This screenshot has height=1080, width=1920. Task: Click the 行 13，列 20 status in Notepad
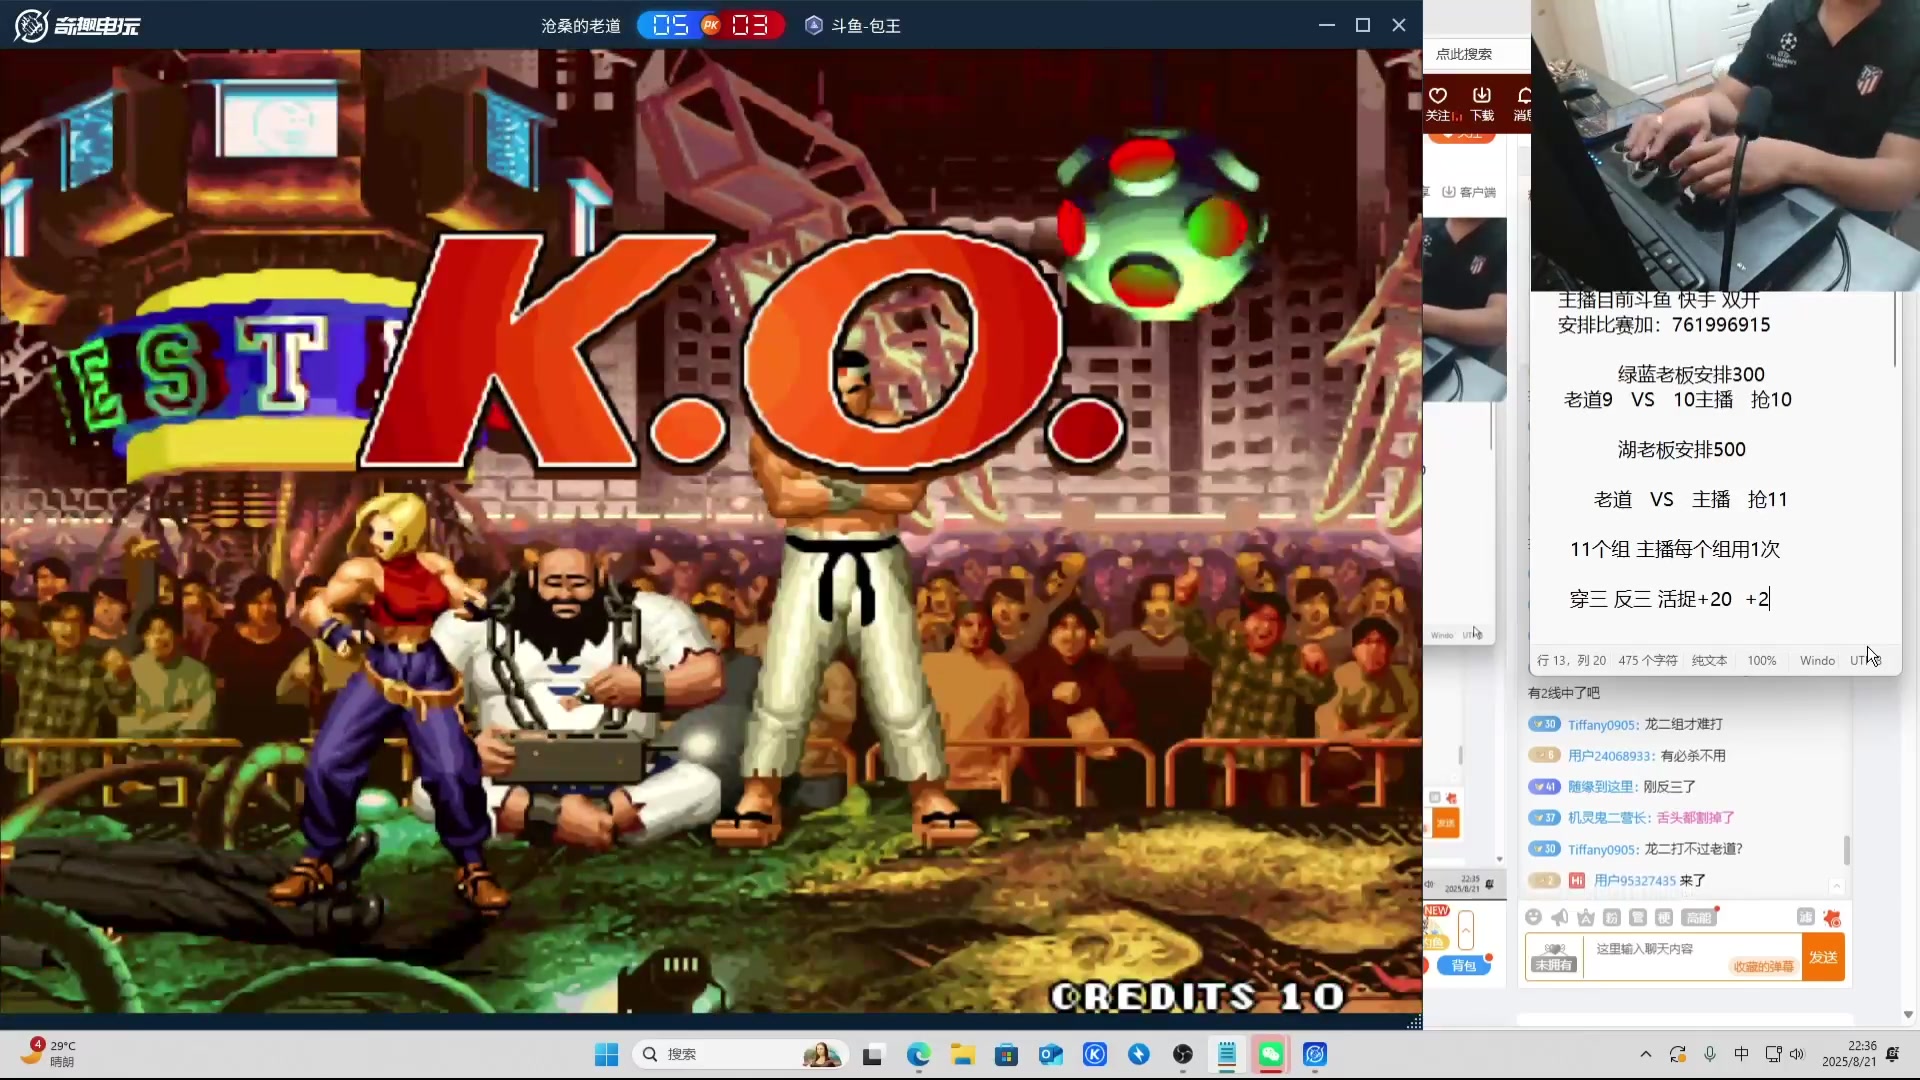tap(1571, 660)
